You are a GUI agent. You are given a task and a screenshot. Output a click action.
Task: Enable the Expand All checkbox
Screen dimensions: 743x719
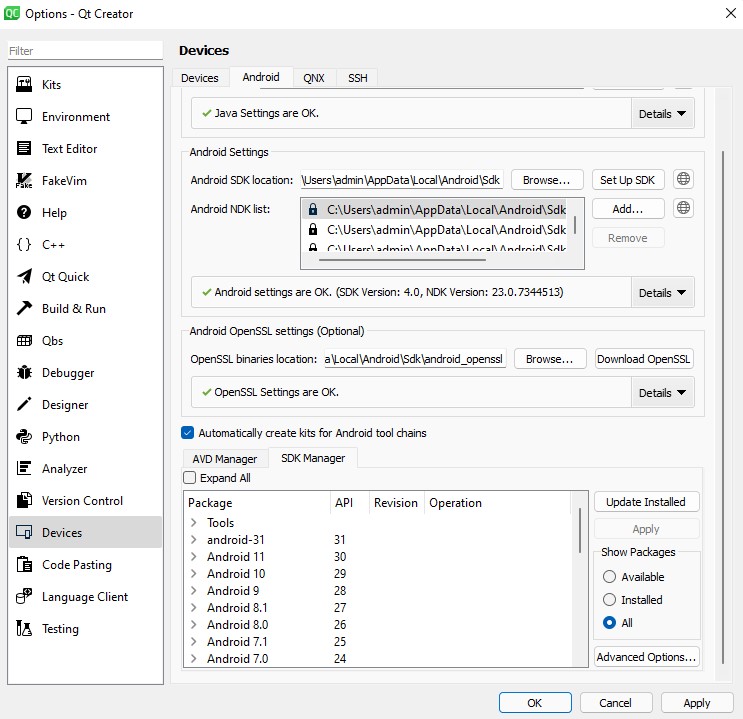pyautogui.click(x=190, y=478)
